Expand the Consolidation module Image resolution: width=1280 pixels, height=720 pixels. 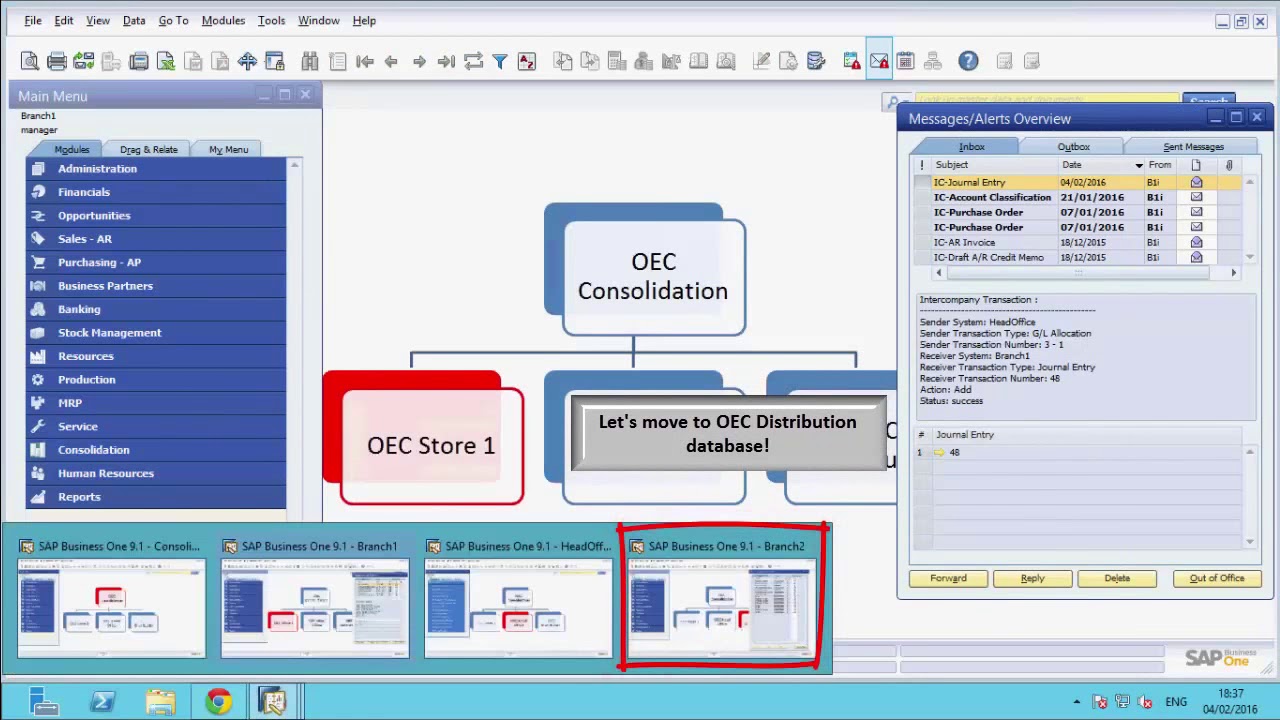tap(156, 450)
